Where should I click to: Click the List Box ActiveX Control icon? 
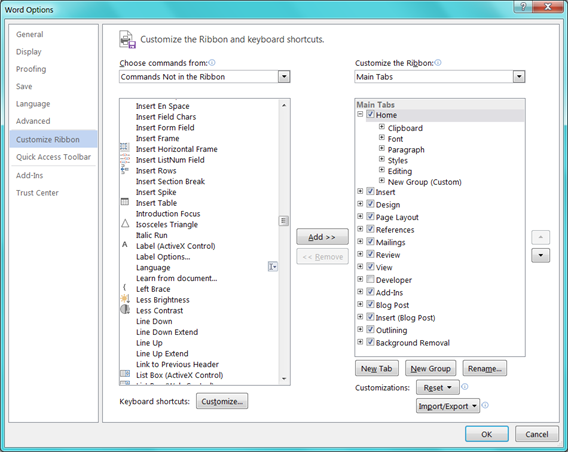[x=125, y=373]
